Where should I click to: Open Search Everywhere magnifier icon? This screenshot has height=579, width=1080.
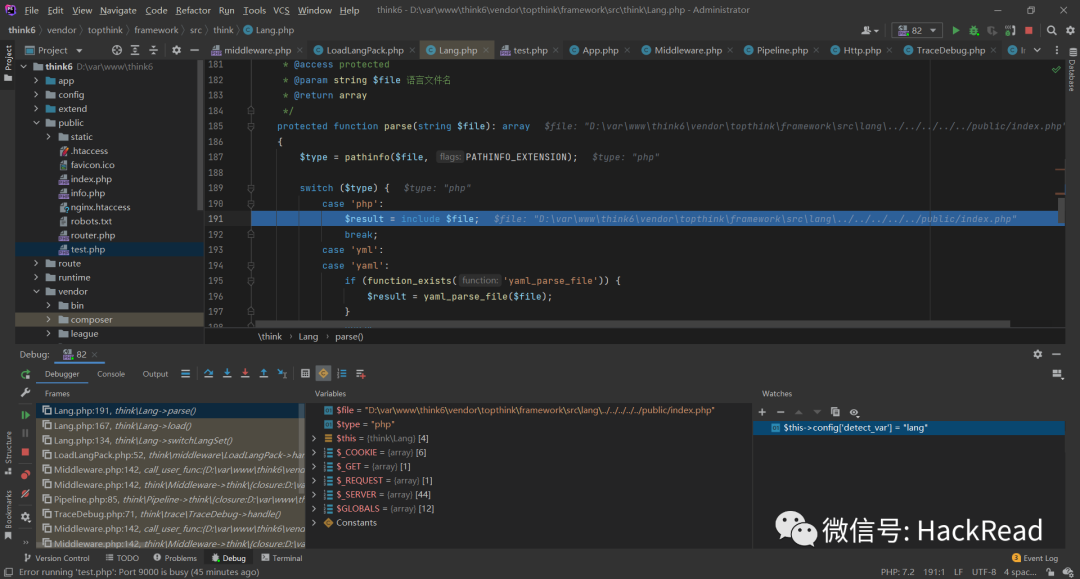[x=1052, y=30]
